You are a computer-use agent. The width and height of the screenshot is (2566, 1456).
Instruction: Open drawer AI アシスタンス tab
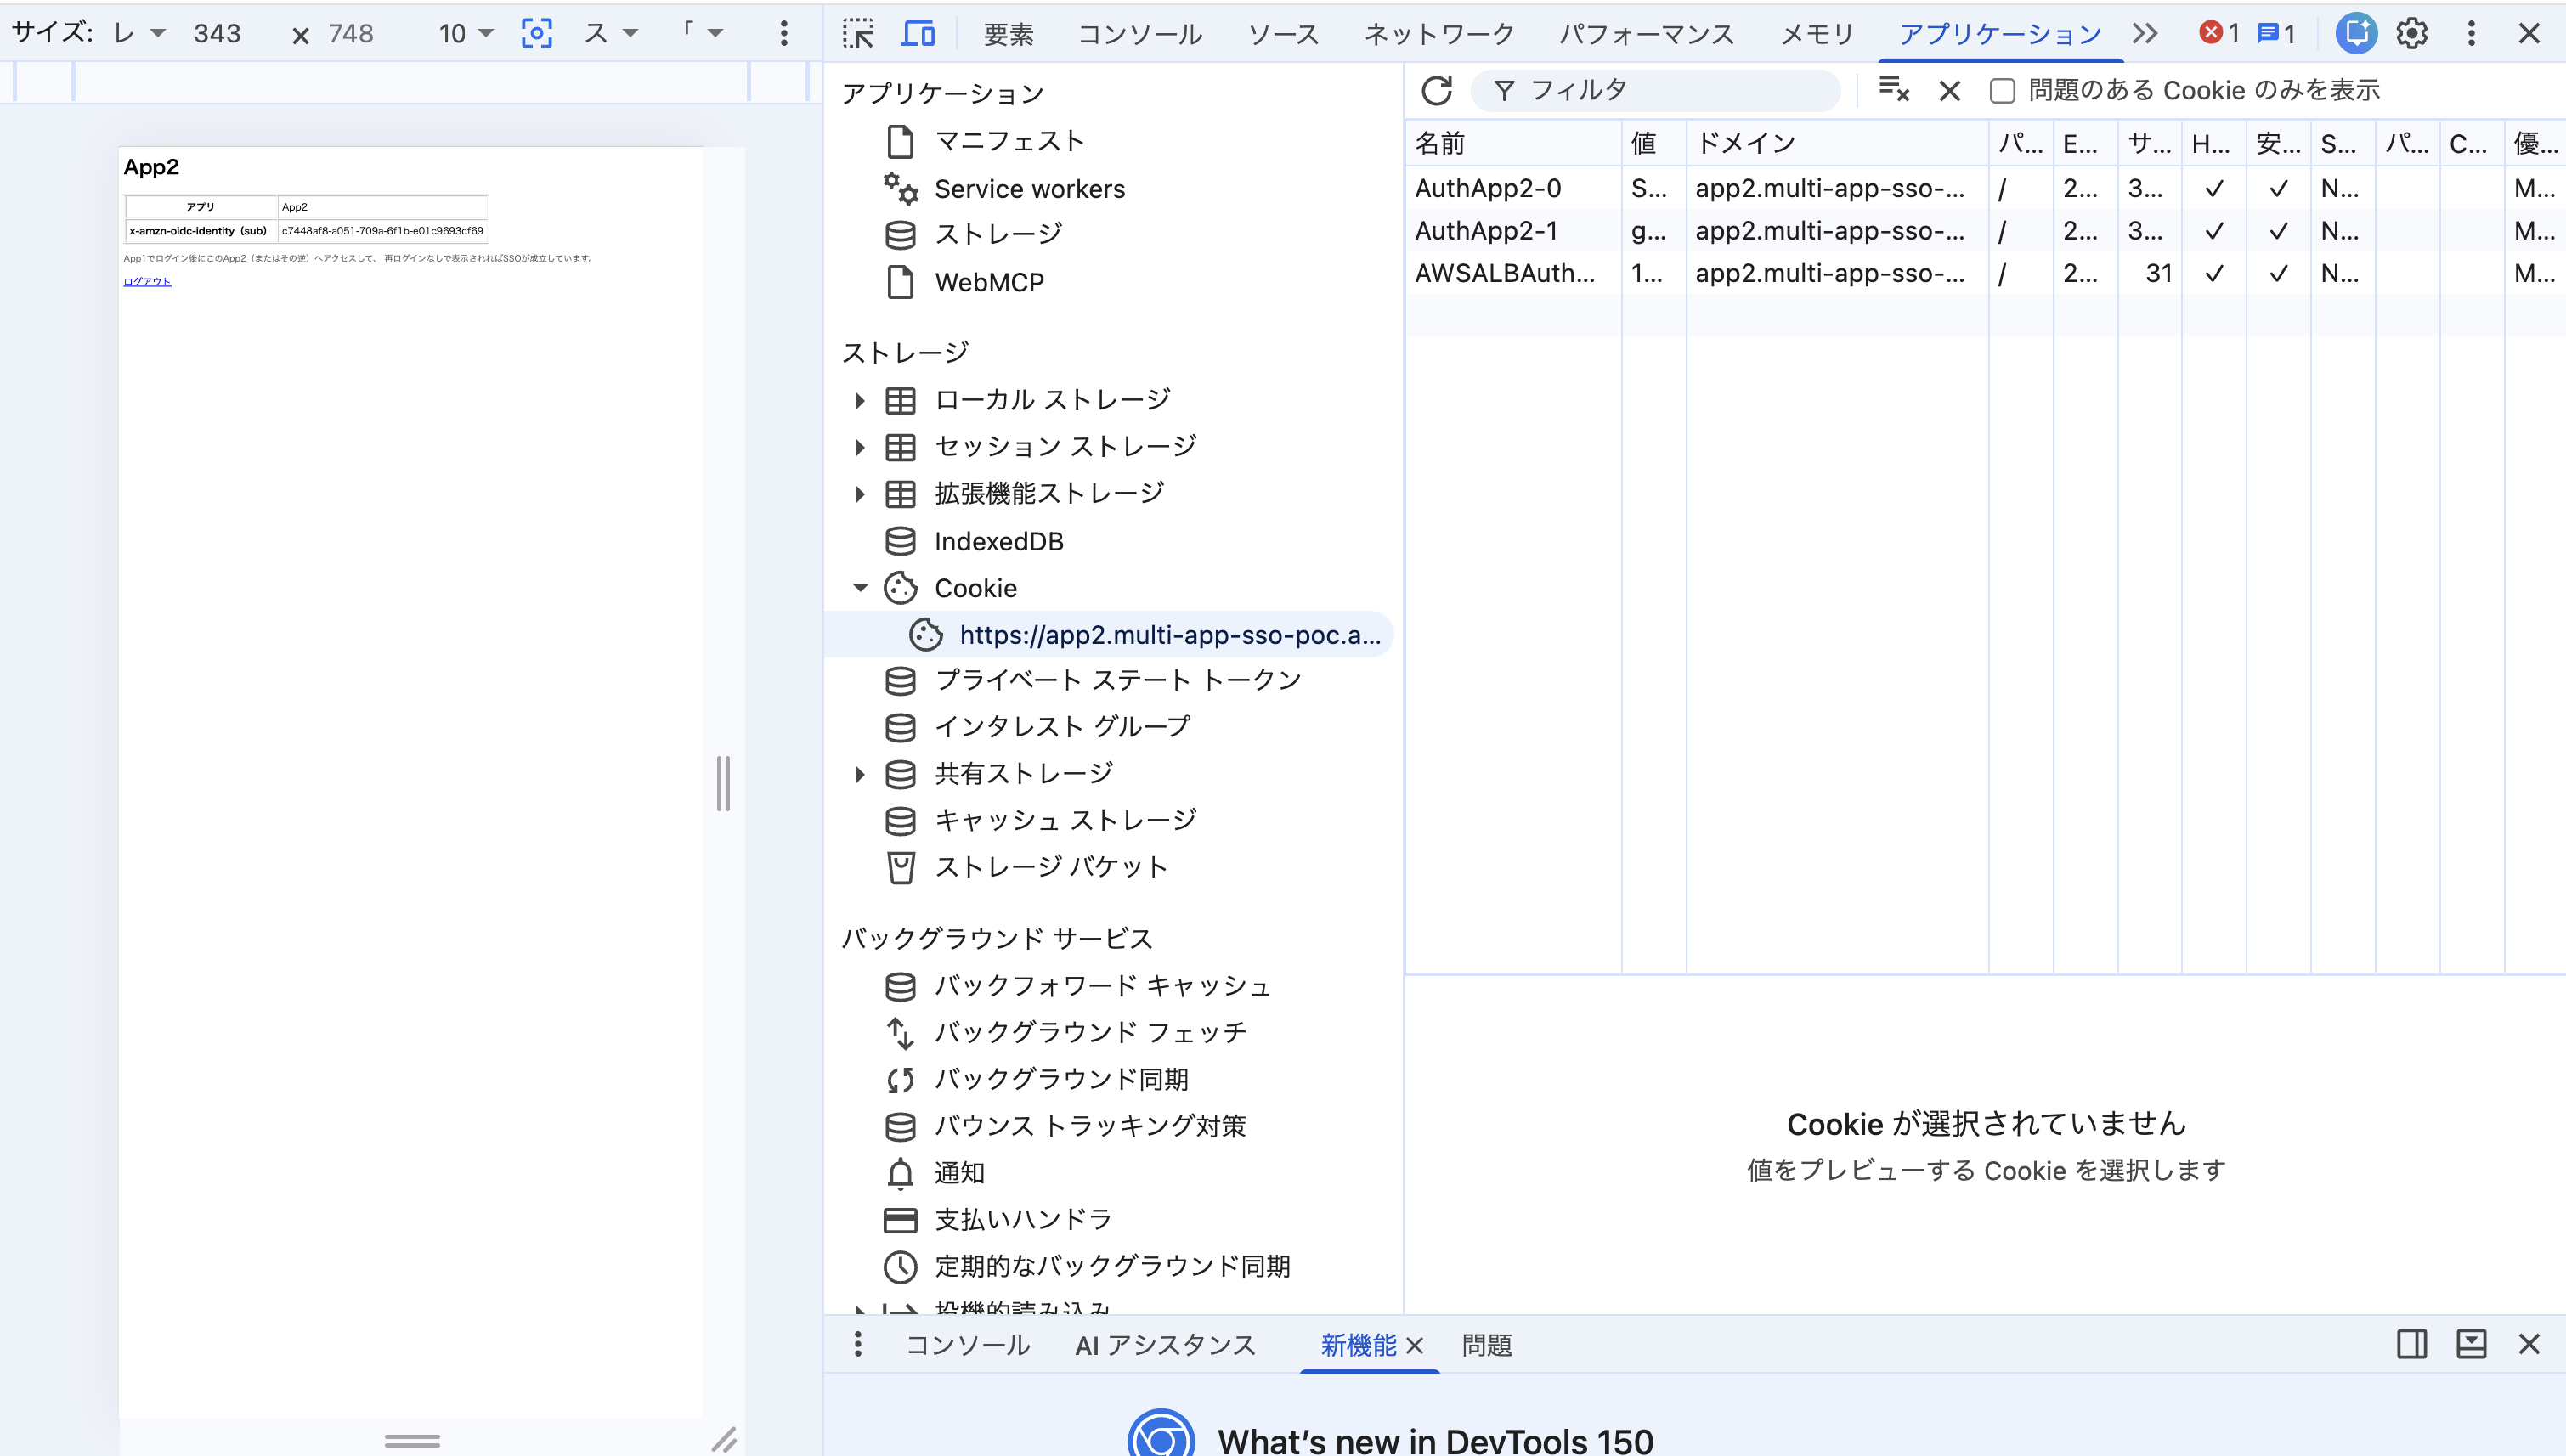pyautogui.click(x=1165, y=1346)
